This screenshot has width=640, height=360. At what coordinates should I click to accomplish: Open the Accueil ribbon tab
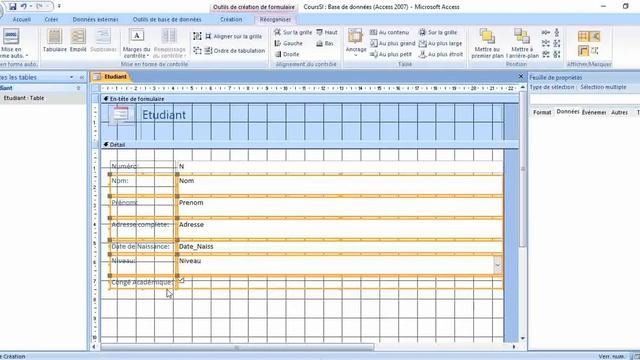pyautogui.click(x=22, y=20)
